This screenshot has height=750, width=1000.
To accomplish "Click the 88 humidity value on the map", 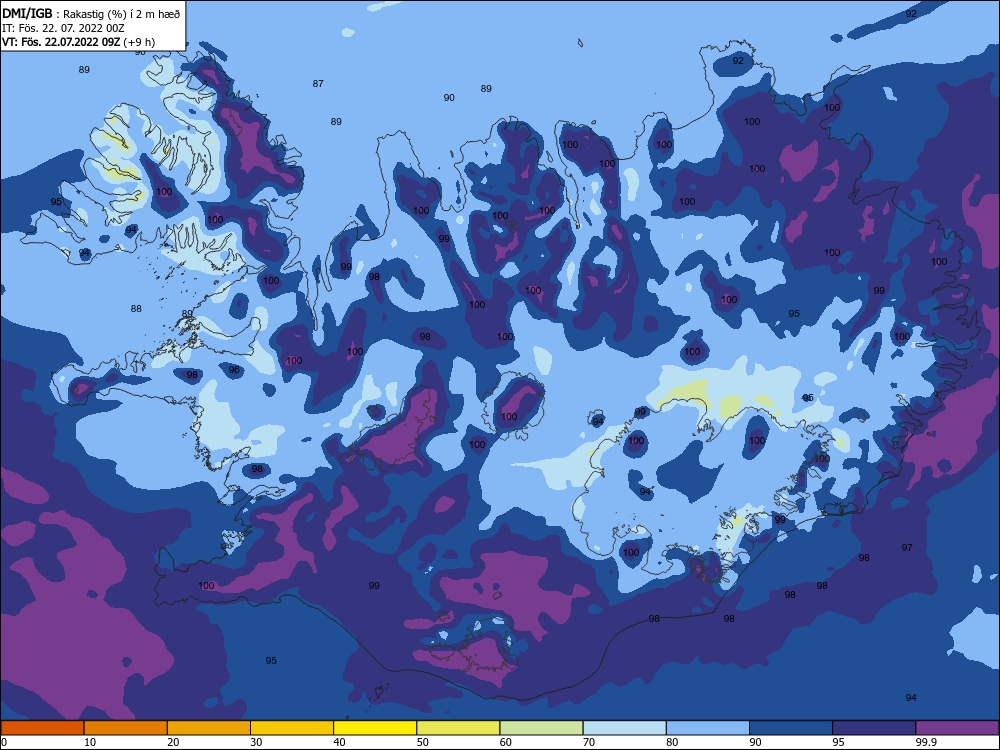I will (x=136, y=309).
